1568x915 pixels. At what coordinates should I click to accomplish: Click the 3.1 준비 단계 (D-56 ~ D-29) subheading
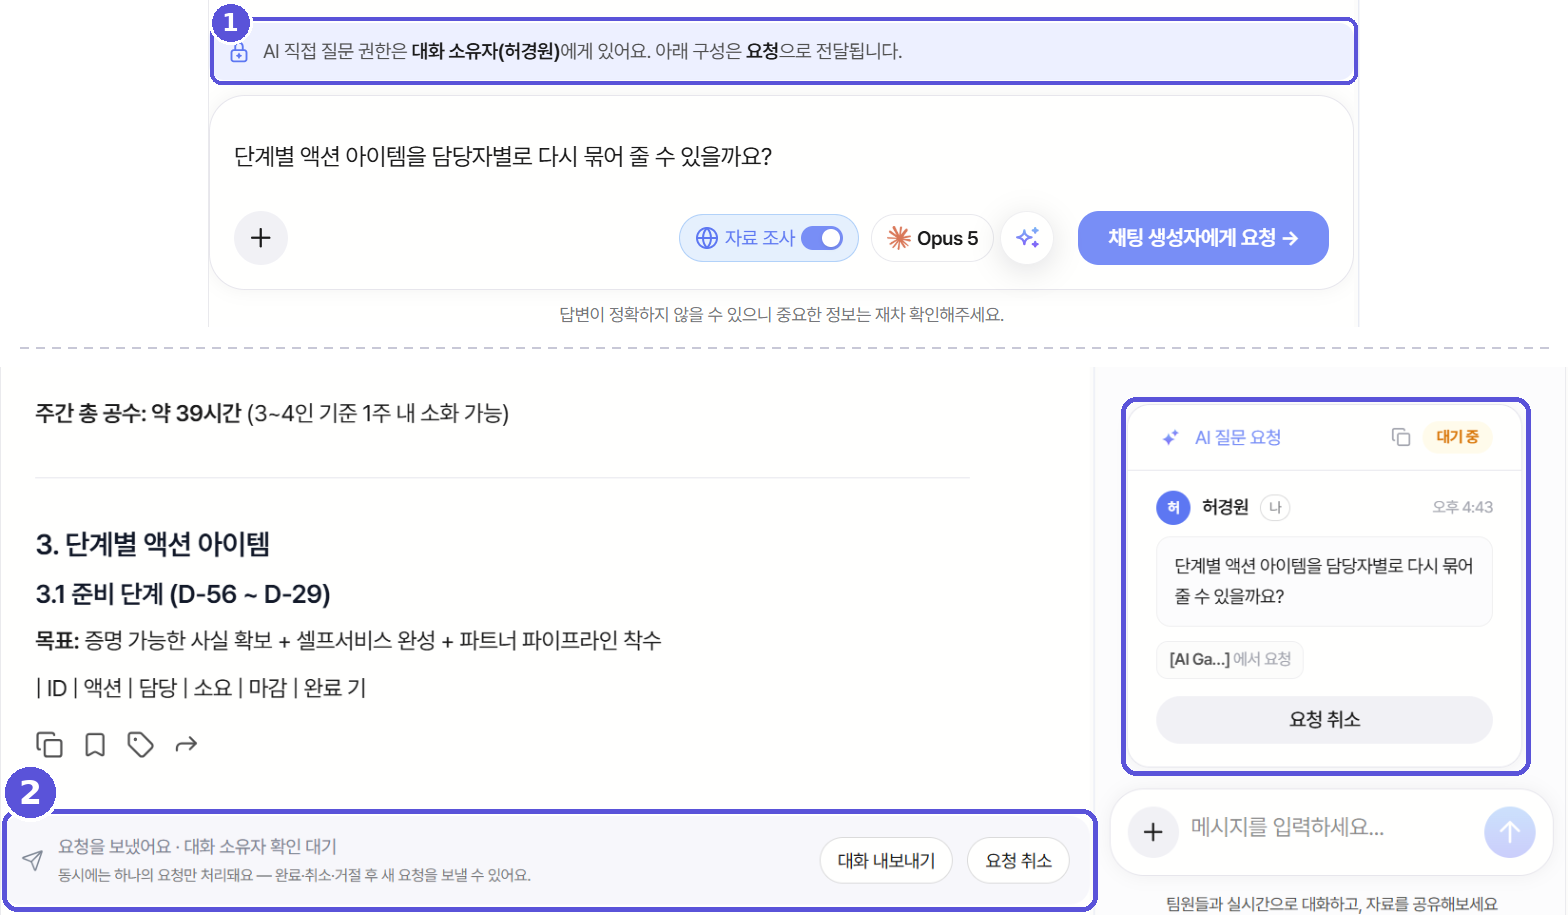tap(183, 595)
